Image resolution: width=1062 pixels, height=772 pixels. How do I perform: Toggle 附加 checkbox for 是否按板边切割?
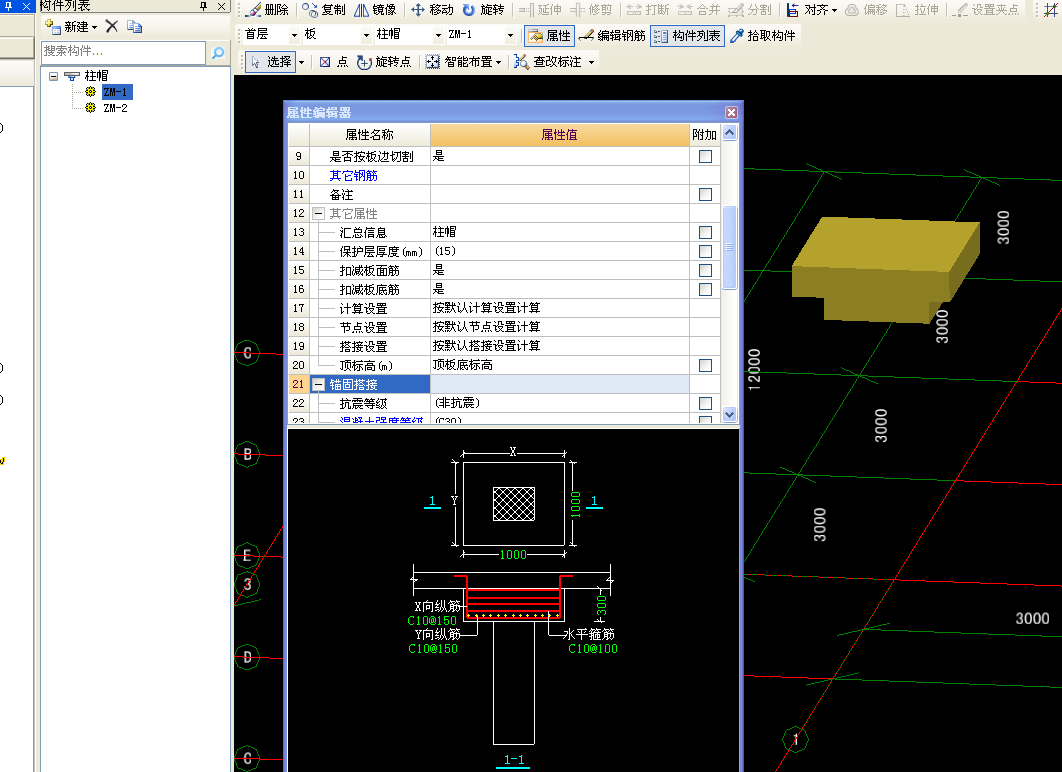705,156
